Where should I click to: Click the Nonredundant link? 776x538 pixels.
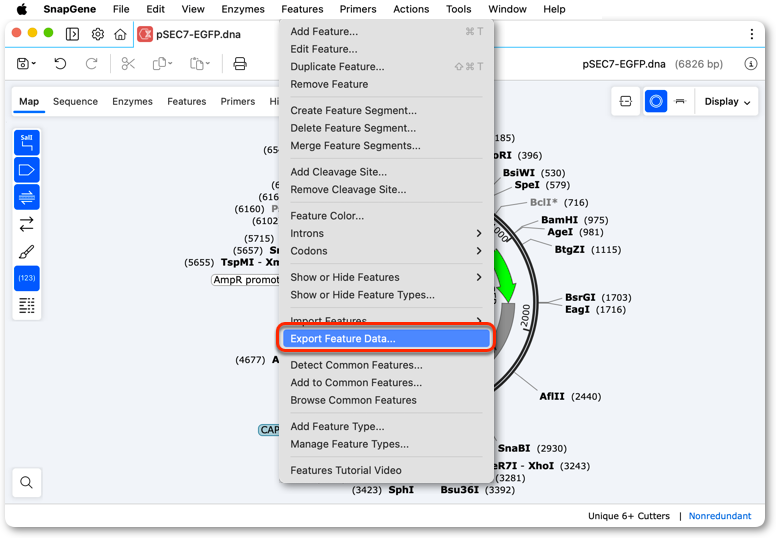coord(720,516)
